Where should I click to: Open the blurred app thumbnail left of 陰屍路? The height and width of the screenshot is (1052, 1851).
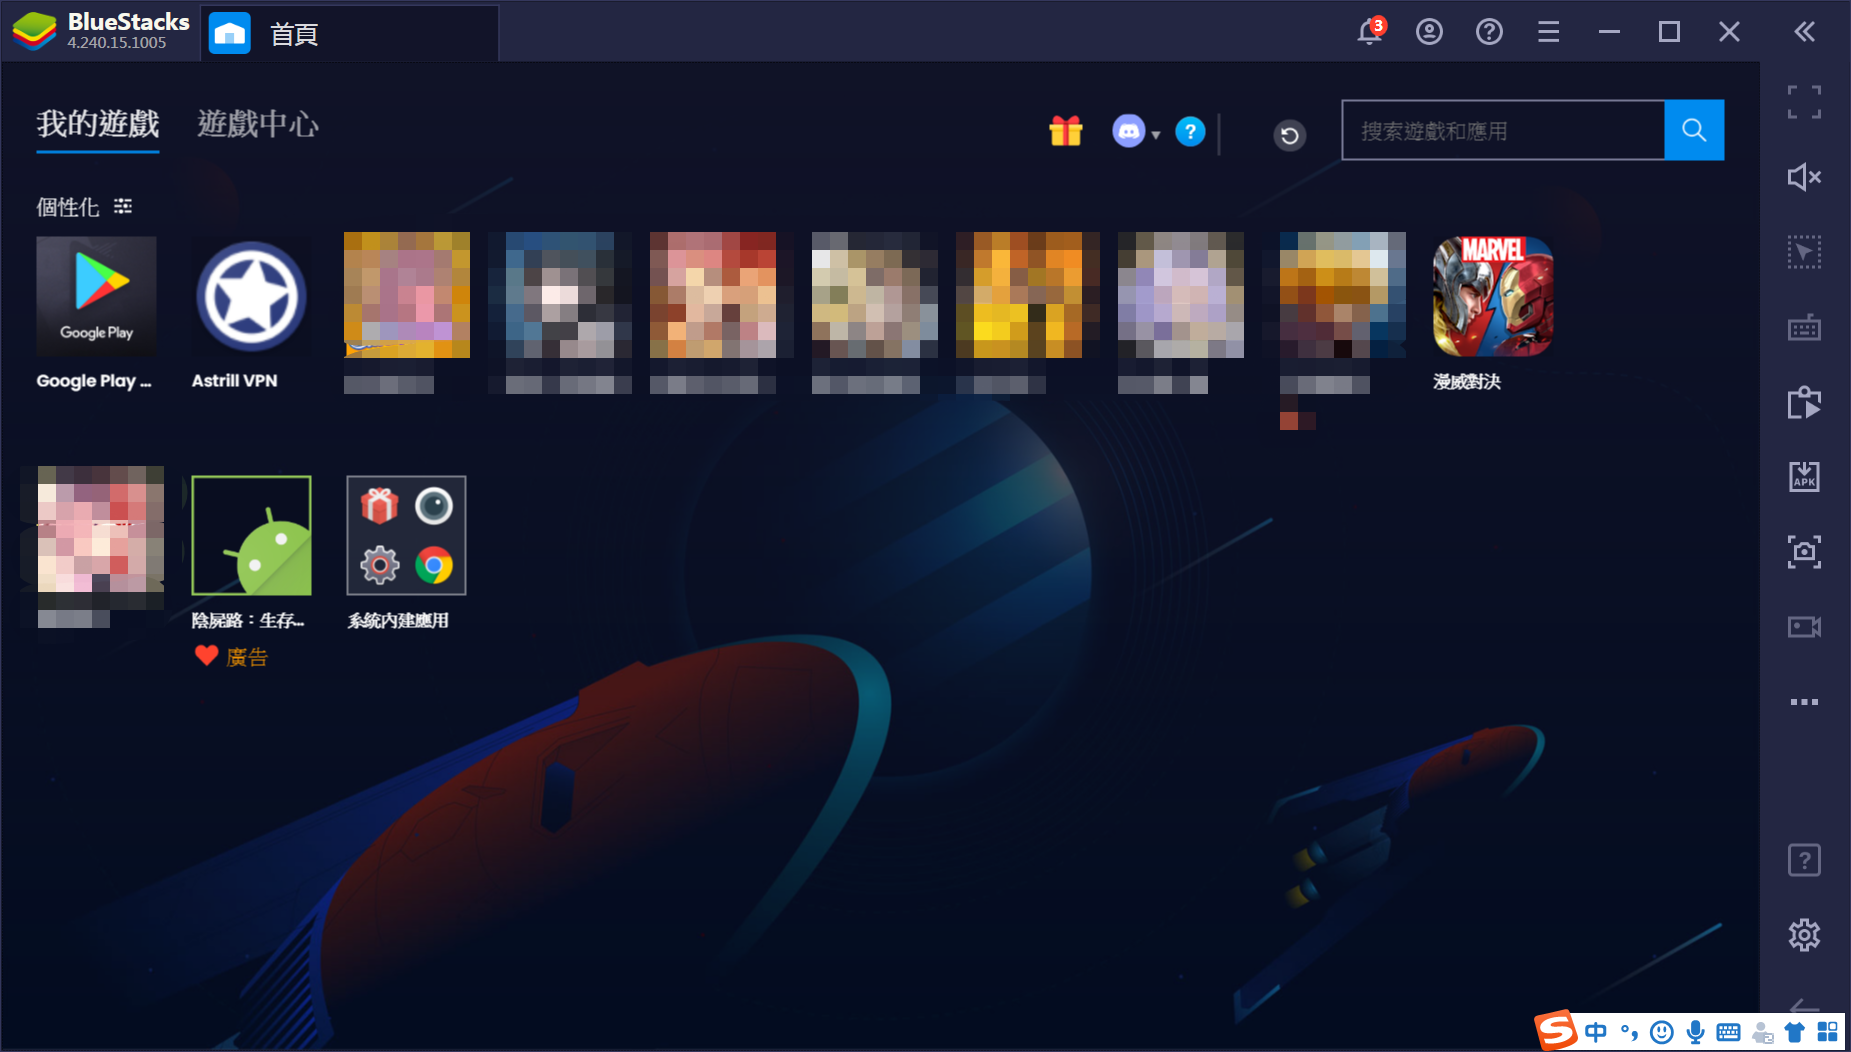pyautogui.click(x=100, y=529)
